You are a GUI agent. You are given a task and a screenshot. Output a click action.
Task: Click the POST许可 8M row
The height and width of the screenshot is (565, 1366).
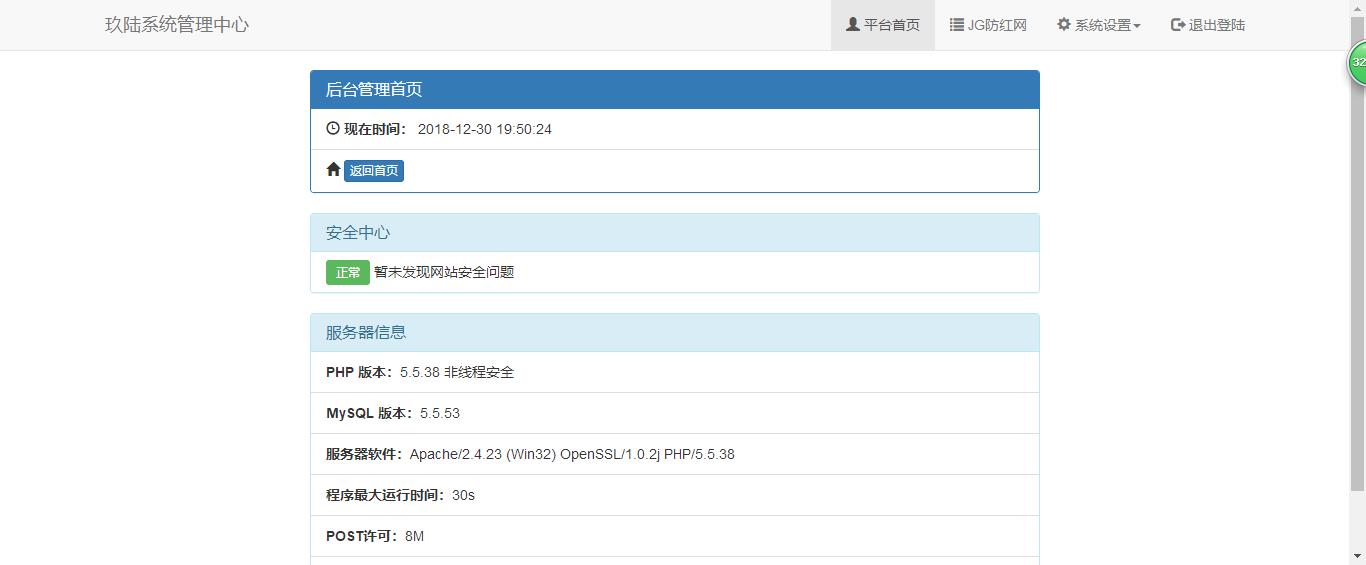[x=675, y=536]
